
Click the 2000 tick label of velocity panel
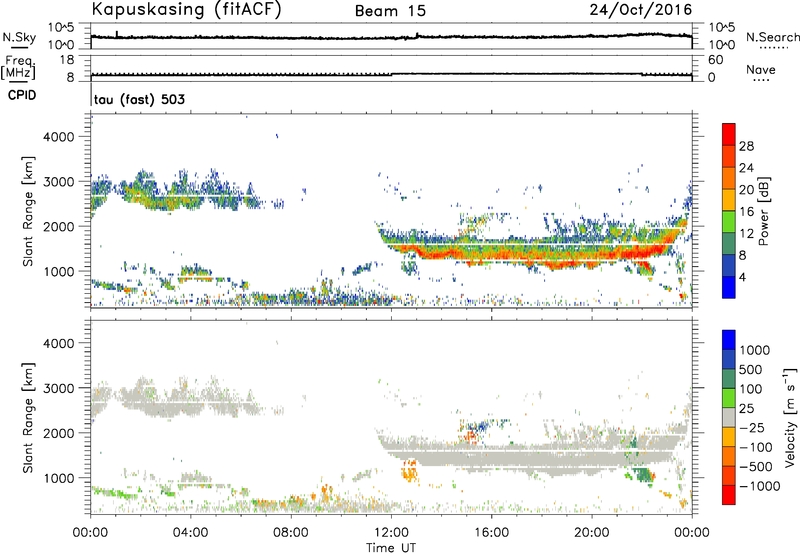(58, 433)
